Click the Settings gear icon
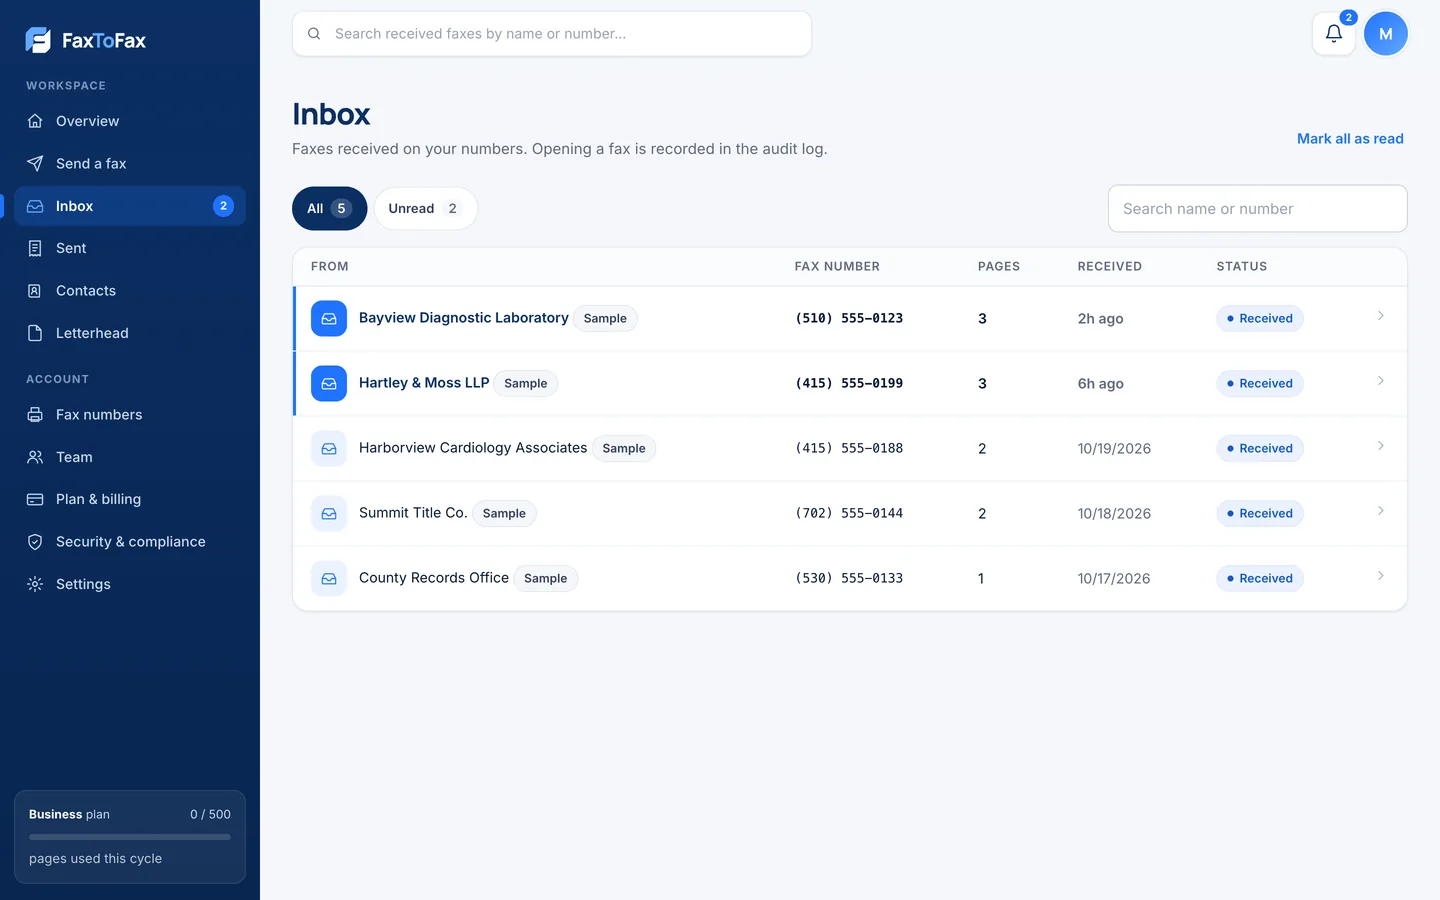This screenshot has height=900, width=1440. click(x=35, y=584)
